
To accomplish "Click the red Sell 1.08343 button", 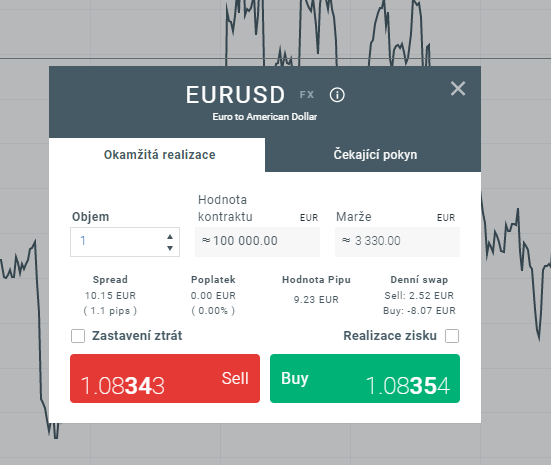I will (x=165, y=379).
